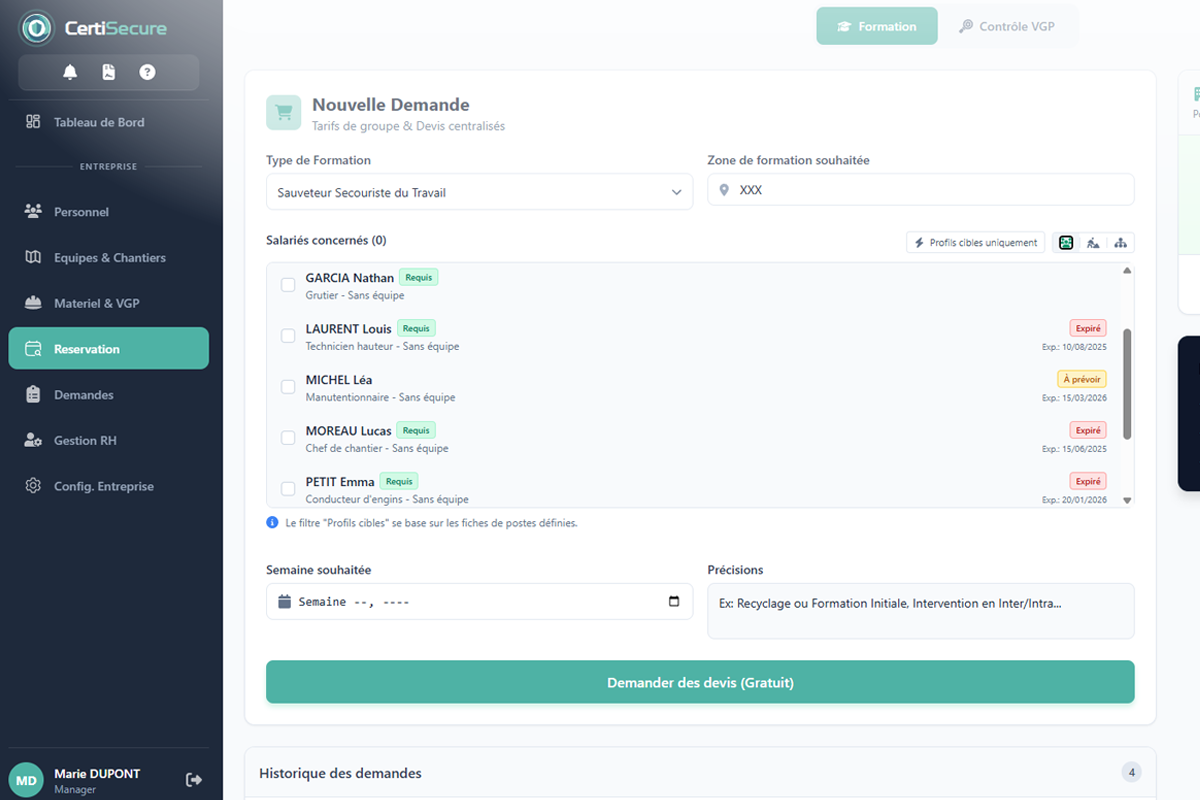Click the logout icon beside Marie DUPONT
Screen dimensions: 1200x800
(x=194, y=779)
